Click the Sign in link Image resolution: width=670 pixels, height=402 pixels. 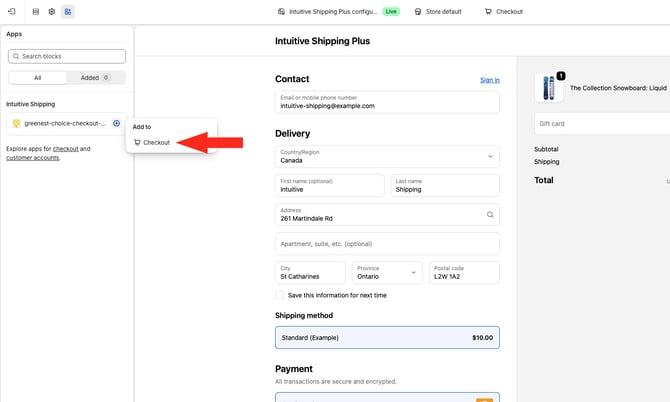pyautogui.click(x=490, y=80)
